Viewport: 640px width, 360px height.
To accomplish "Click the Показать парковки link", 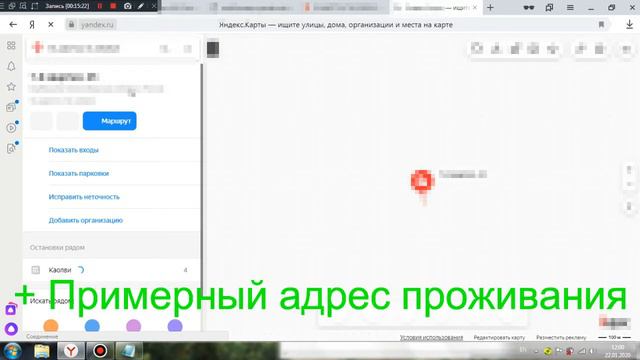I will pyautogui.click(x=79, y=173).
